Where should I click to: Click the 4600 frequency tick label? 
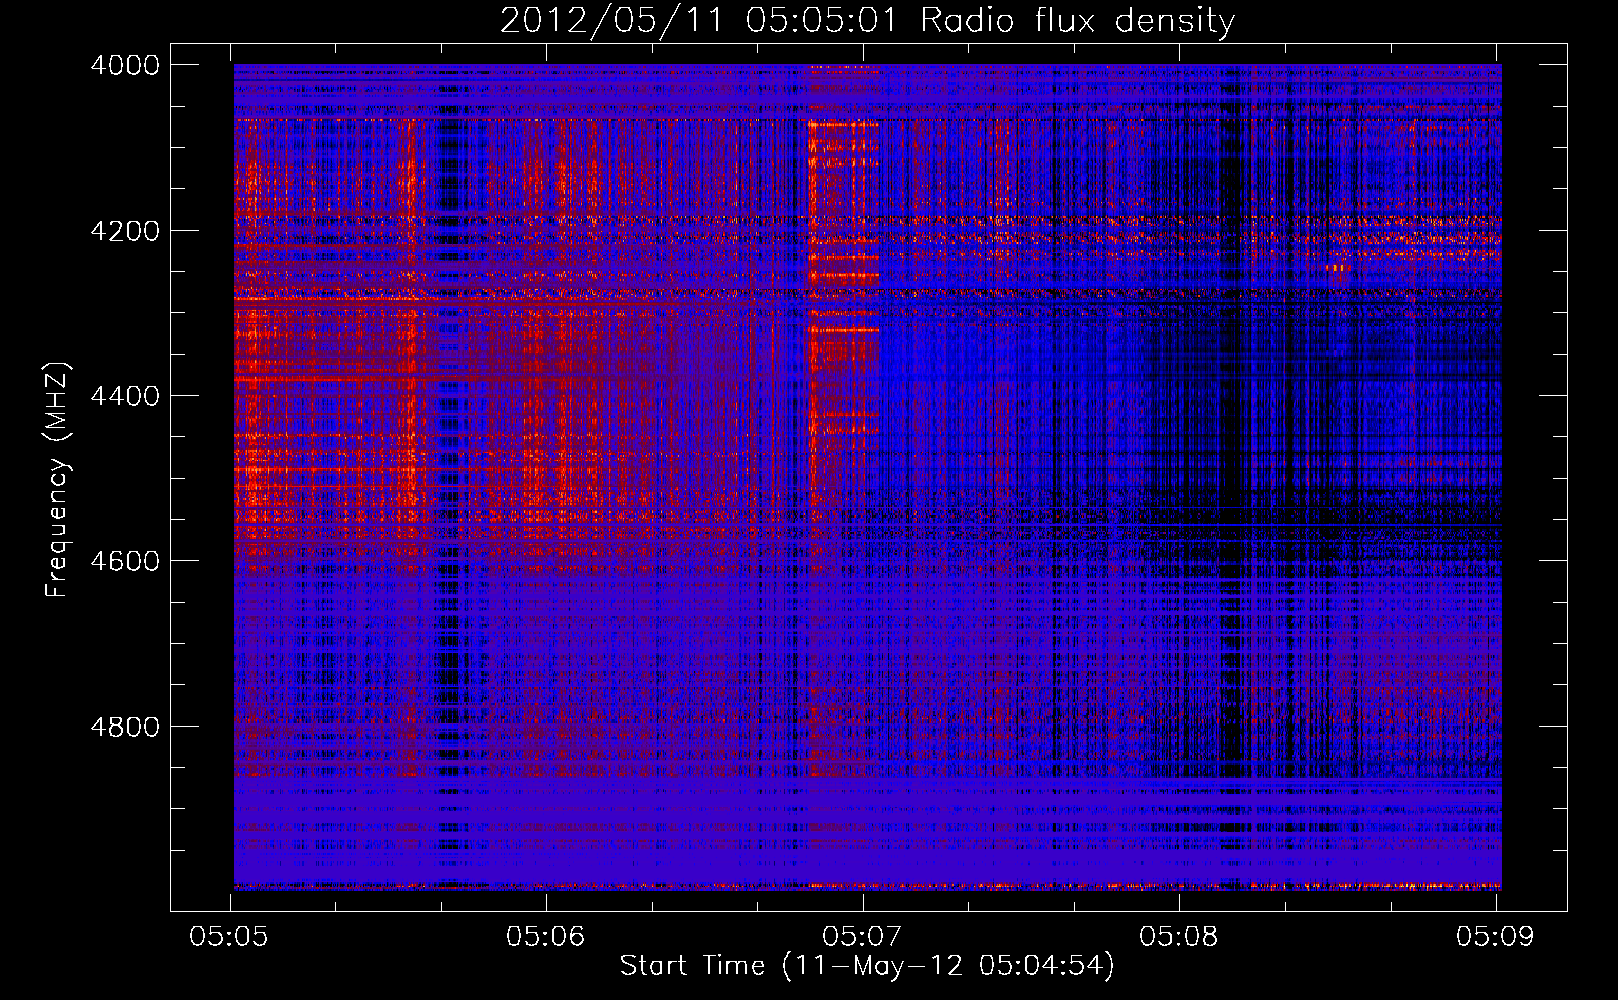pyautogui.click(x=125, y=561)
